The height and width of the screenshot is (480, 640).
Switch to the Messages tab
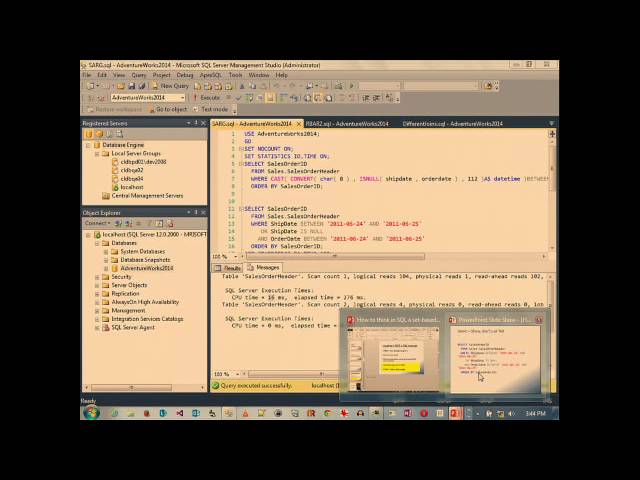263,268
